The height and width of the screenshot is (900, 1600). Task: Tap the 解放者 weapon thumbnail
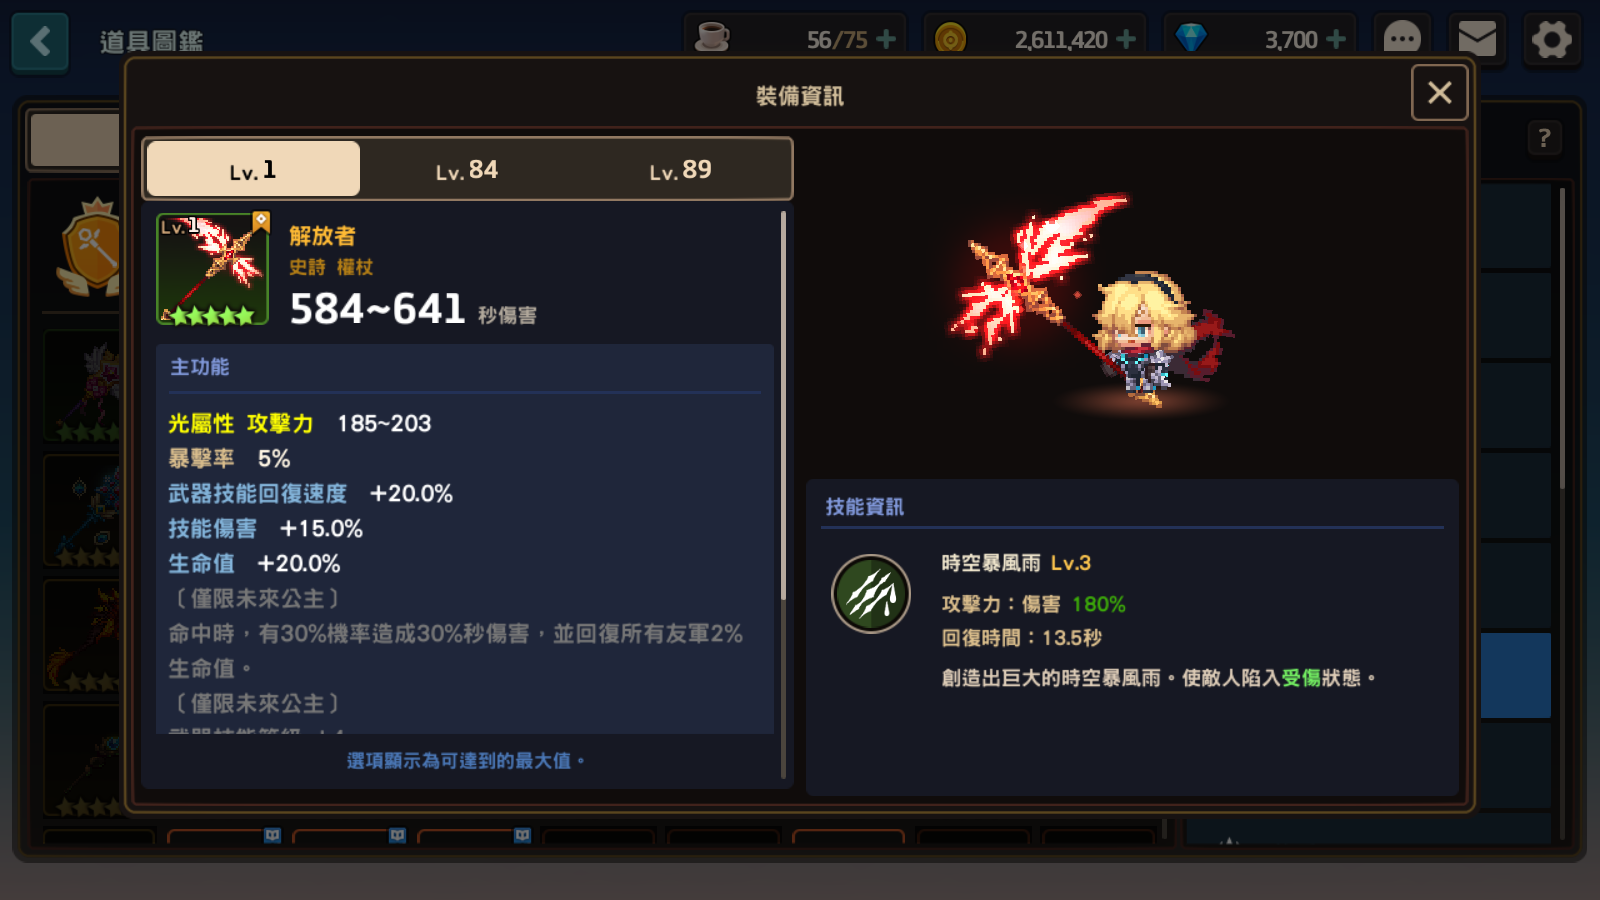(x=213, y=269)
